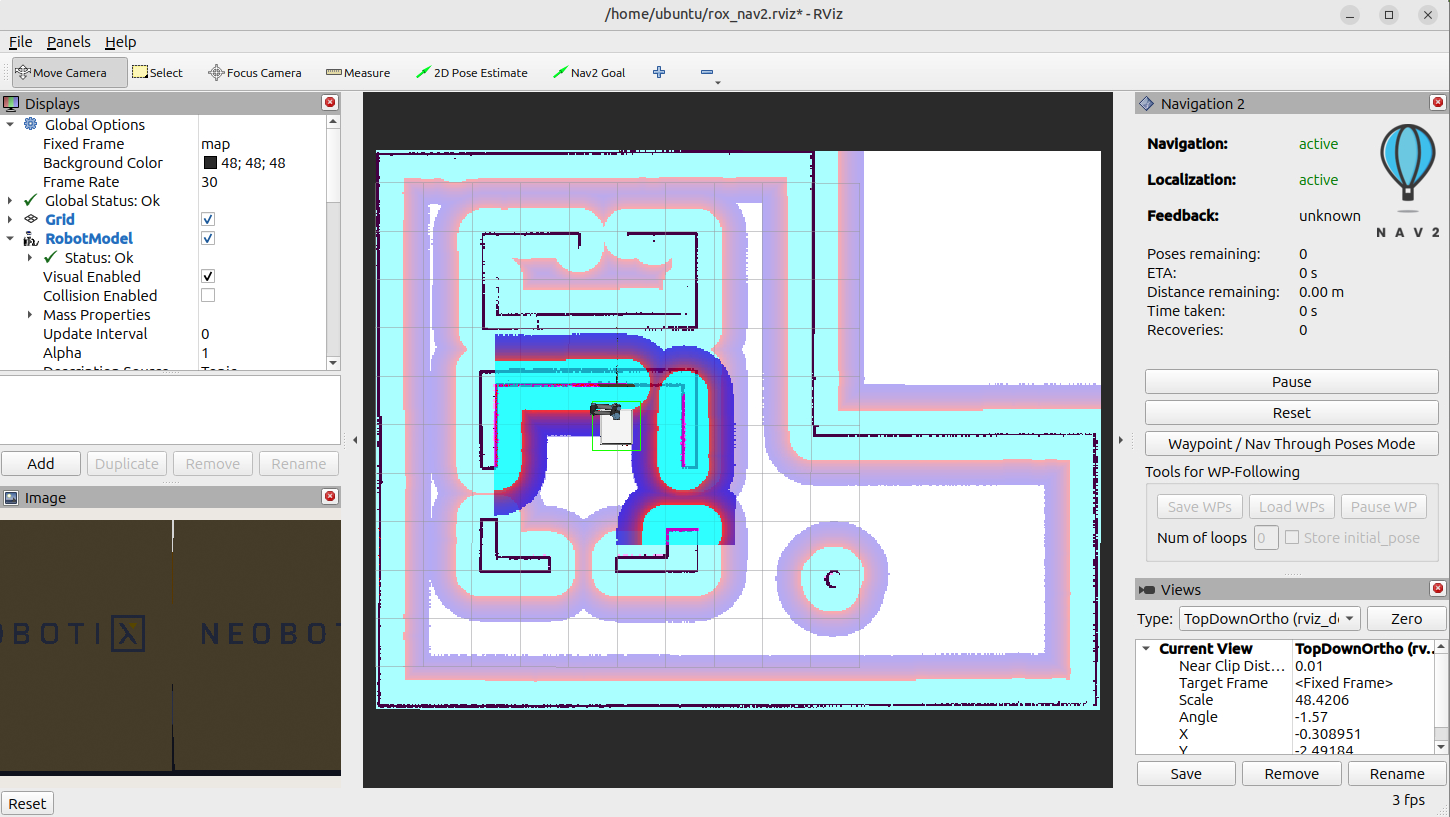Click the Views property scrollbar down arrow
This screenshot has width=1450, height=817.
pyautogui.click(x=1441, y=747)
